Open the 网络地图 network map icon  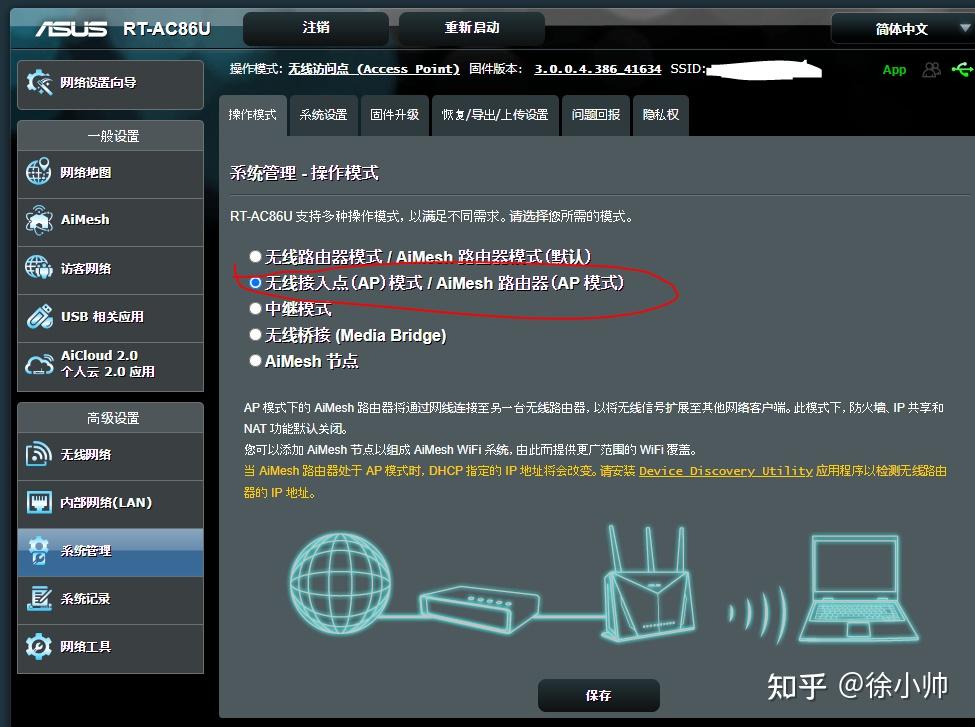[x=39, y=172]
